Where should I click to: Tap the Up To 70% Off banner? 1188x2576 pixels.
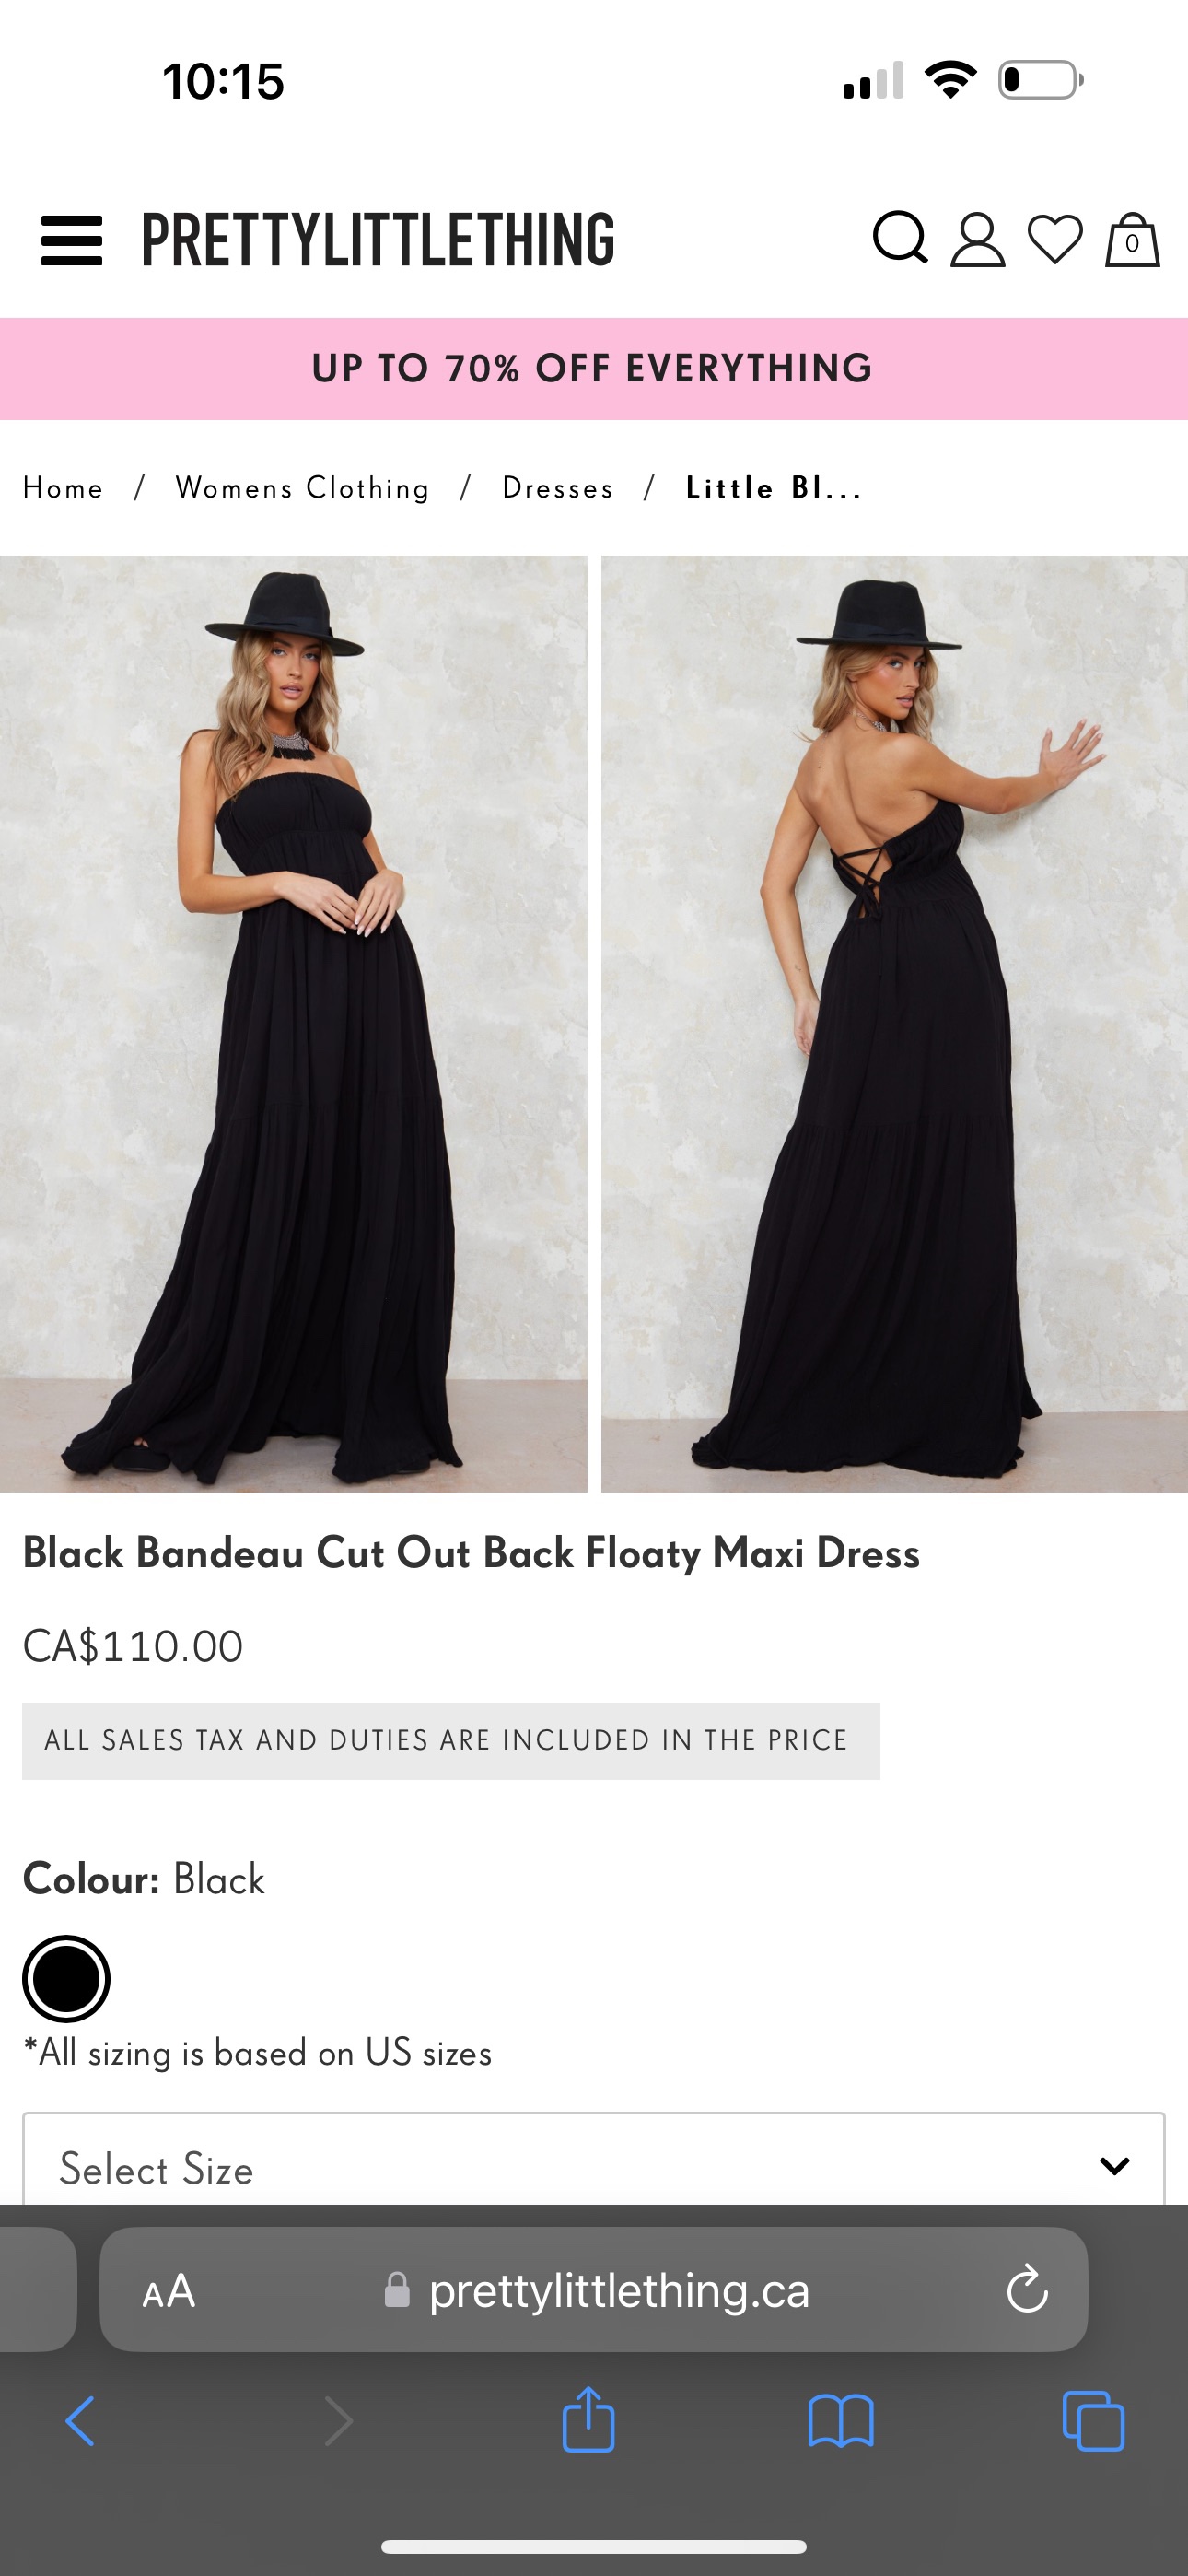[x=594, y=369]
